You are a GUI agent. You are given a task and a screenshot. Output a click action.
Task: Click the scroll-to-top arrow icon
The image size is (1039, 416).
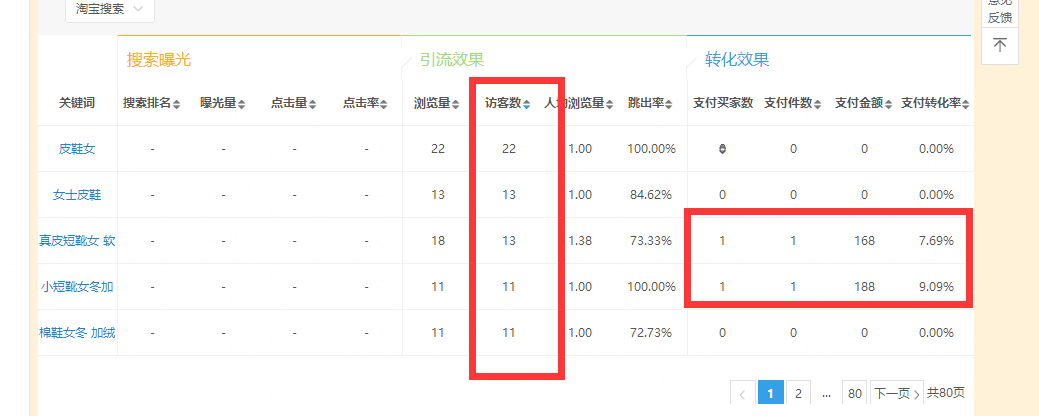999,45
